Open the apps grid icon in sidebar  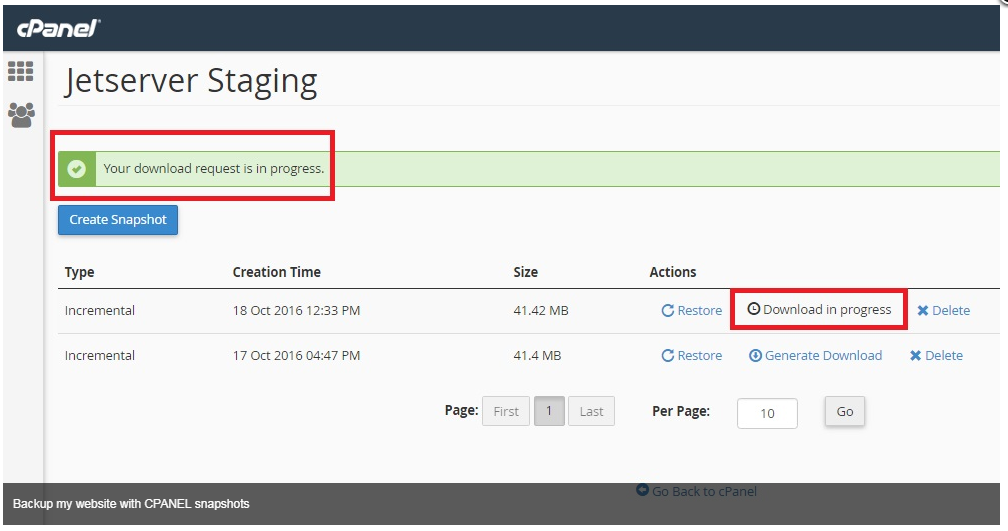point(21,71)
